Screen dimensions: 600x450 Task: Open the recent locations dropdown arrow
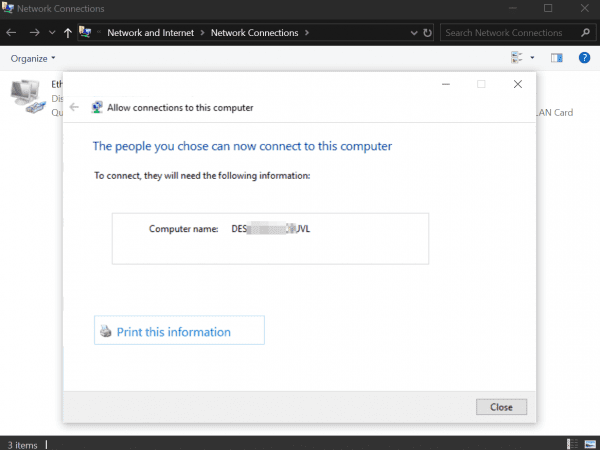tap(51, 33)
